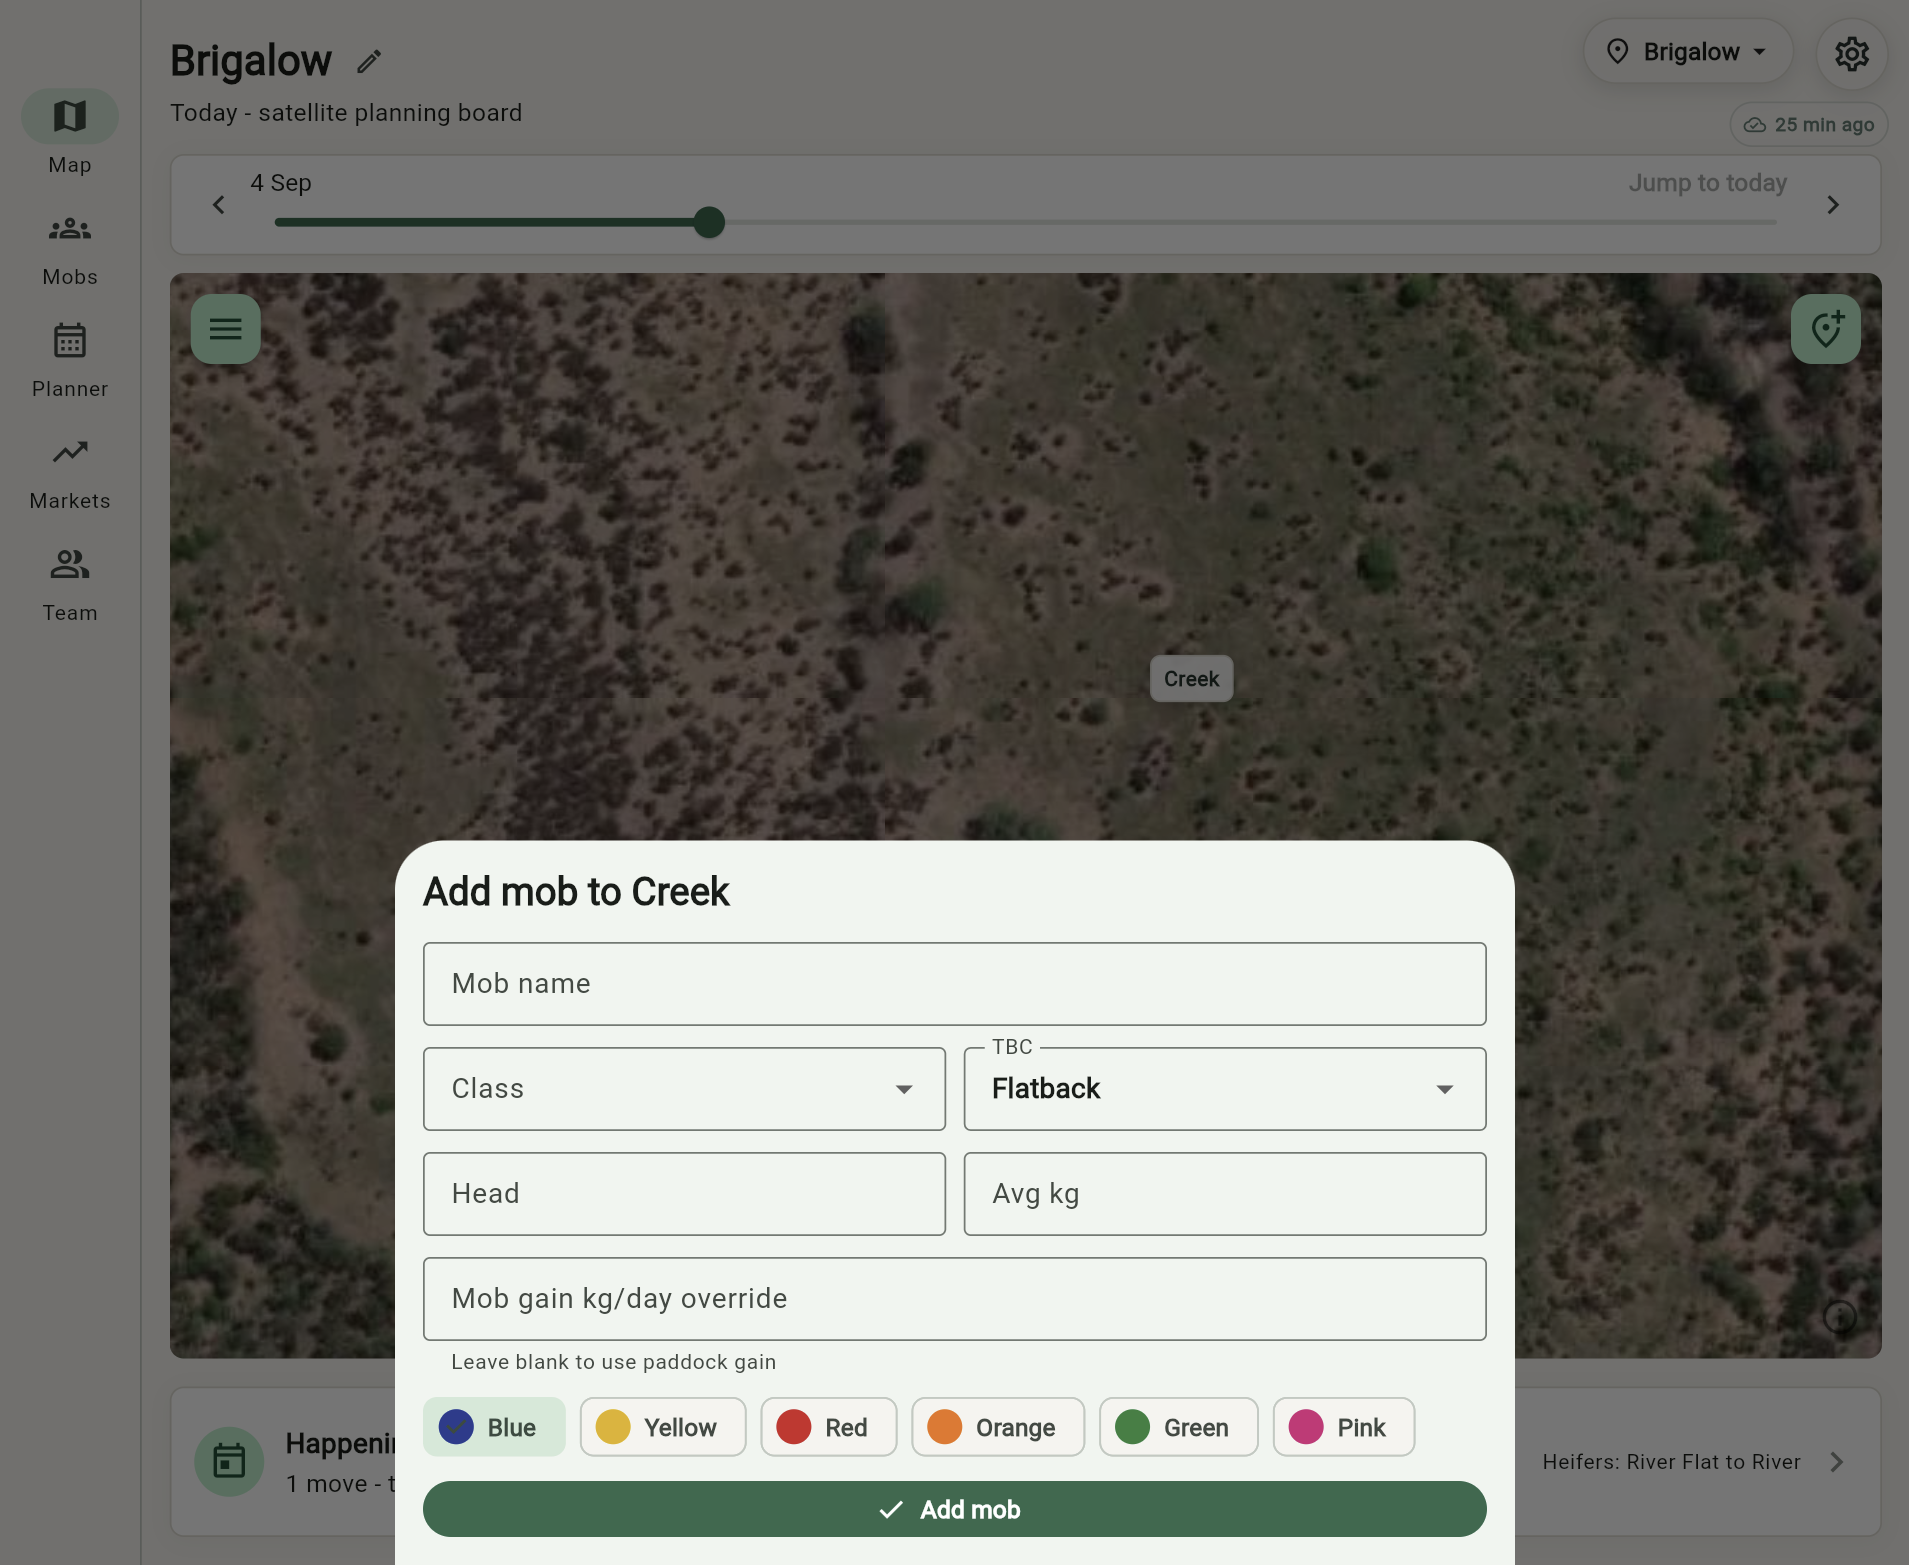Image resolution: width=1909 pixels, height=1565 pixels.
Task: Focus the Avg kg field
Action: (x=1224, y=1194)
